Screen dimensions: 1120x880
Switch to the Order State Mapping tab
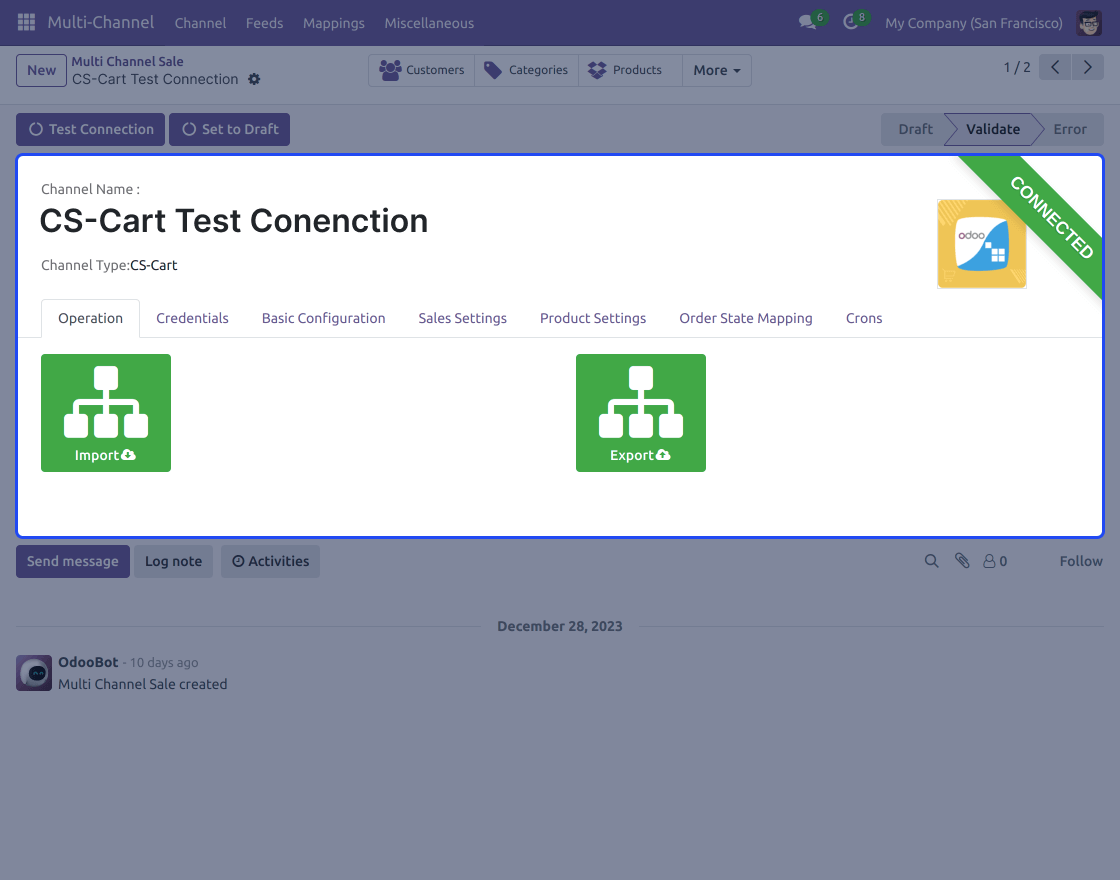(x=746, y=318)
